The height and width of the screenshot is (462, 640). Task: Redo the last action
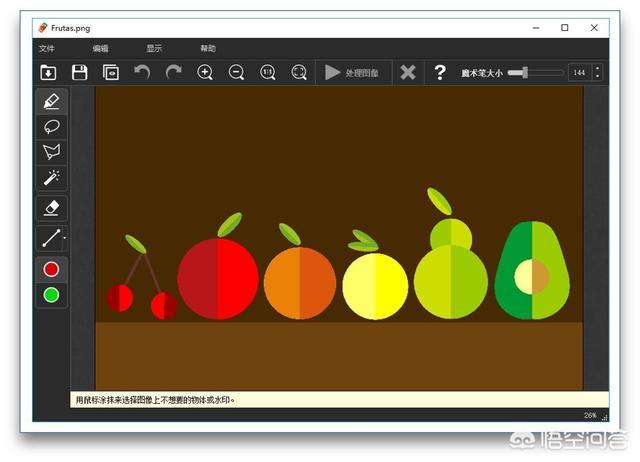pyautogui.click(x=173, y=72)
